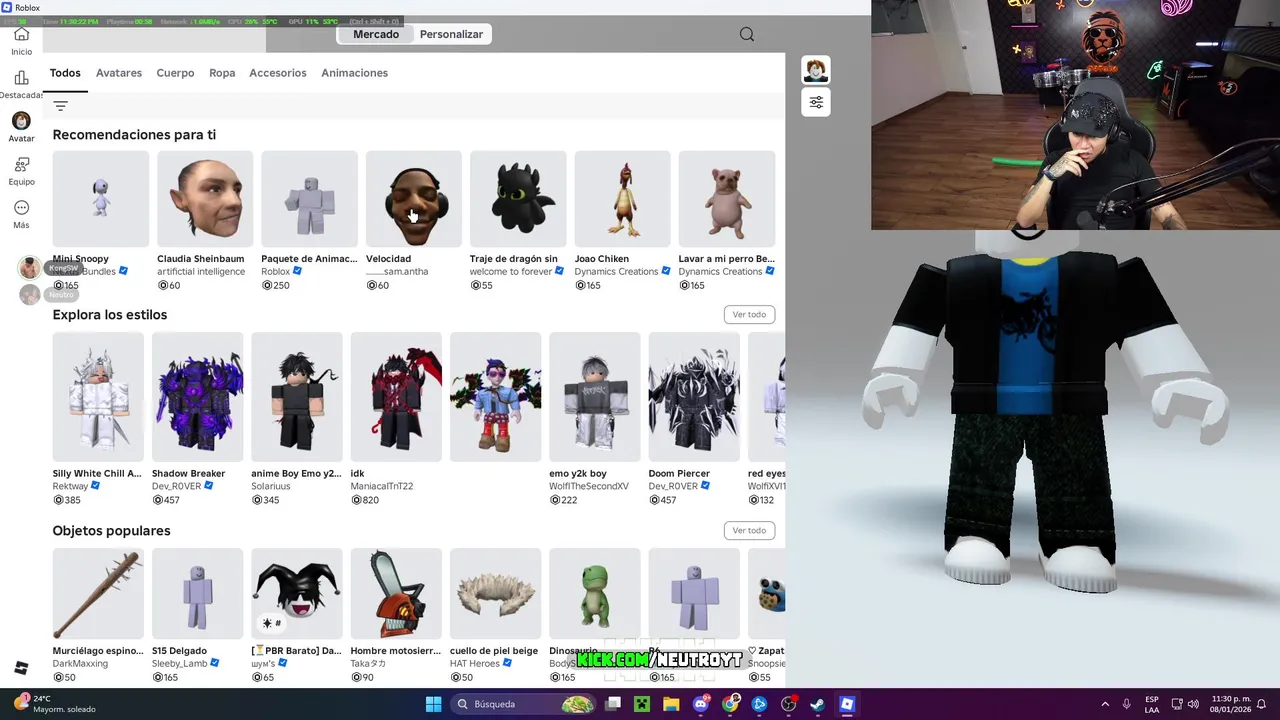Screen dimensions: 1280x720
Task: Open File Explorer from the taskbar
Action: click(671, 704)
